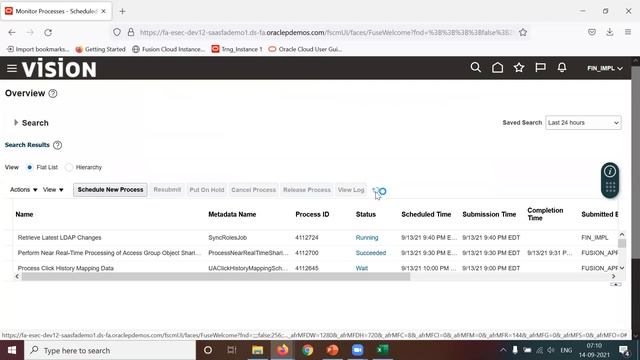Click the Search Results help icon

[58, 145]
